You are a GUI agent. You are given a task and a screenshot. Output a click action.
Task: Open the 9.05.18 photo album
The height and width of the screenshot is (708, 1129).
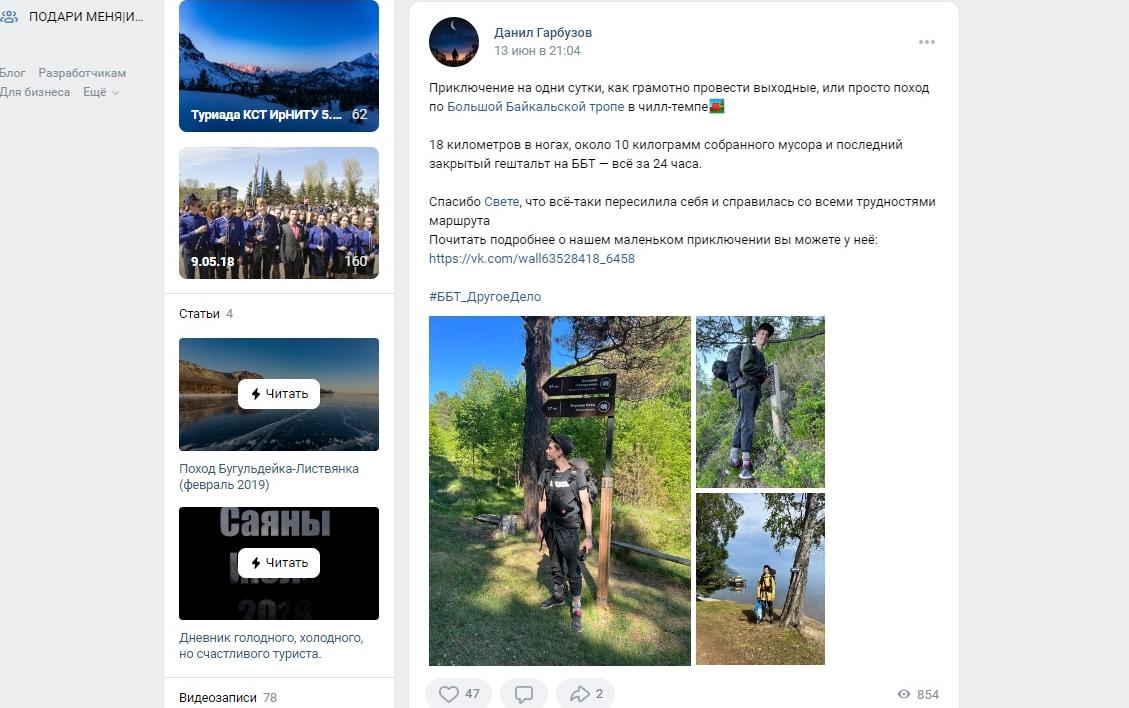click(279, 213)
